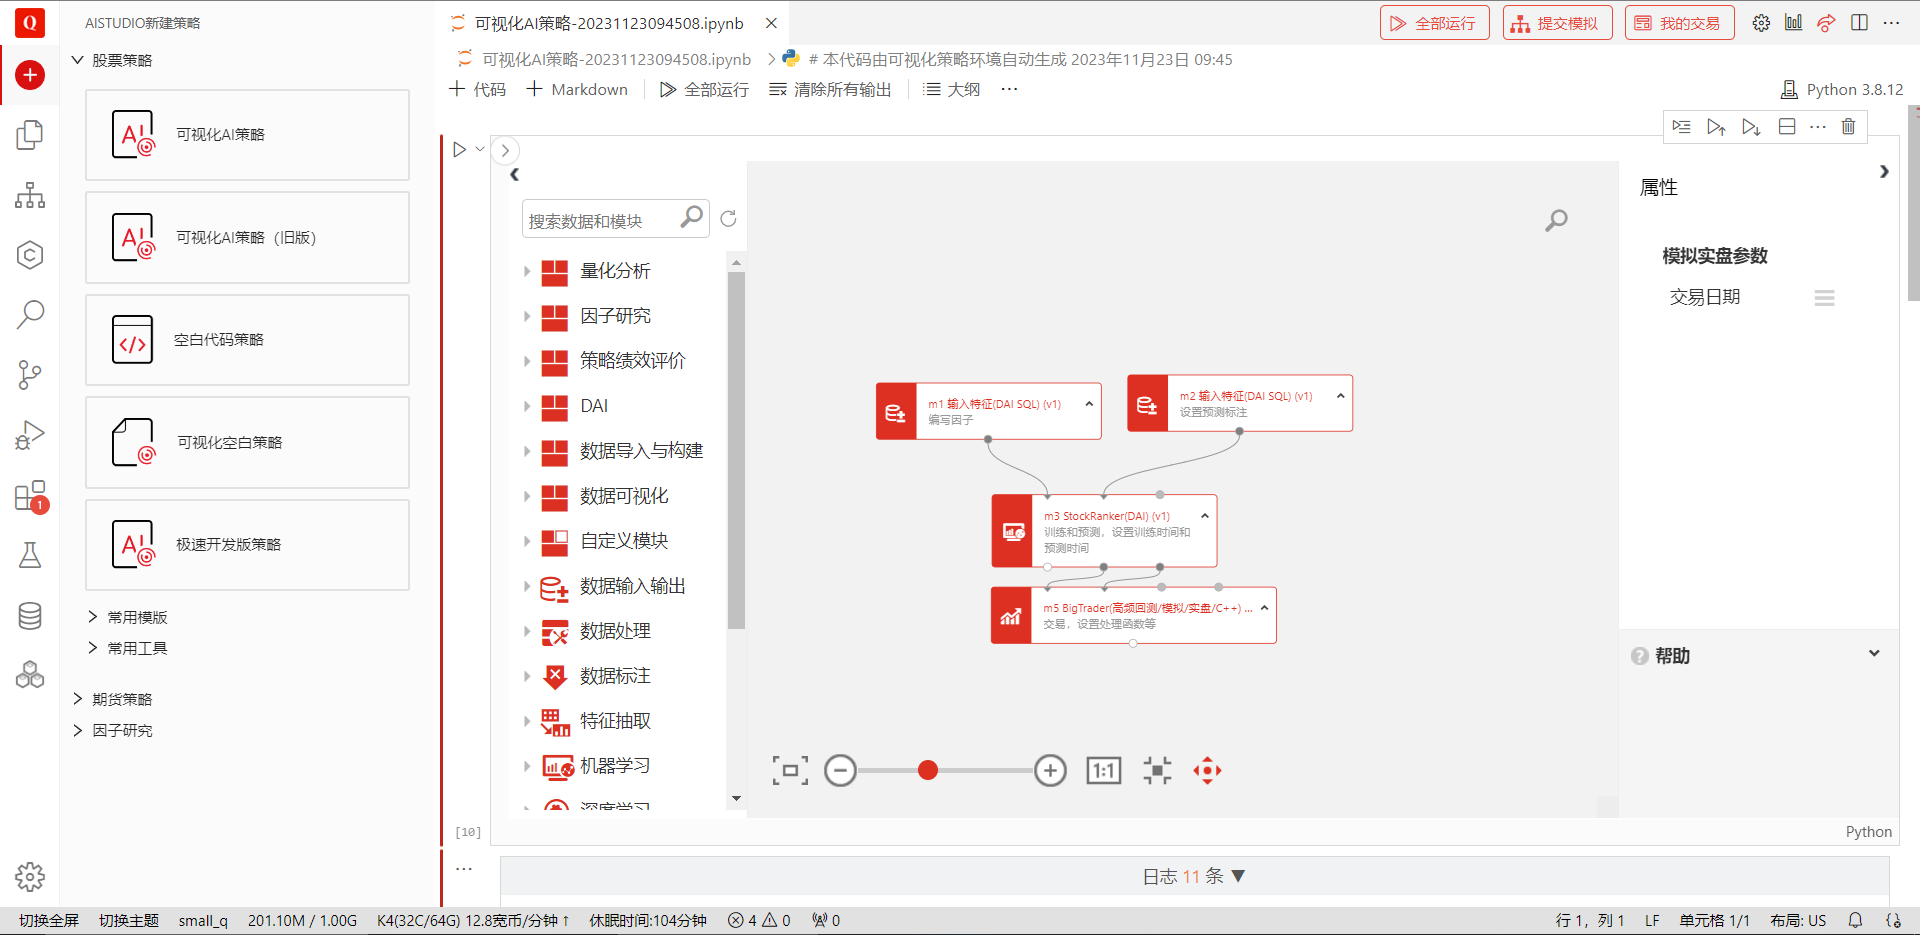Reset canvas zoom with 1:1 icon
The image size is (1920, 935).
coord(1103,770)
